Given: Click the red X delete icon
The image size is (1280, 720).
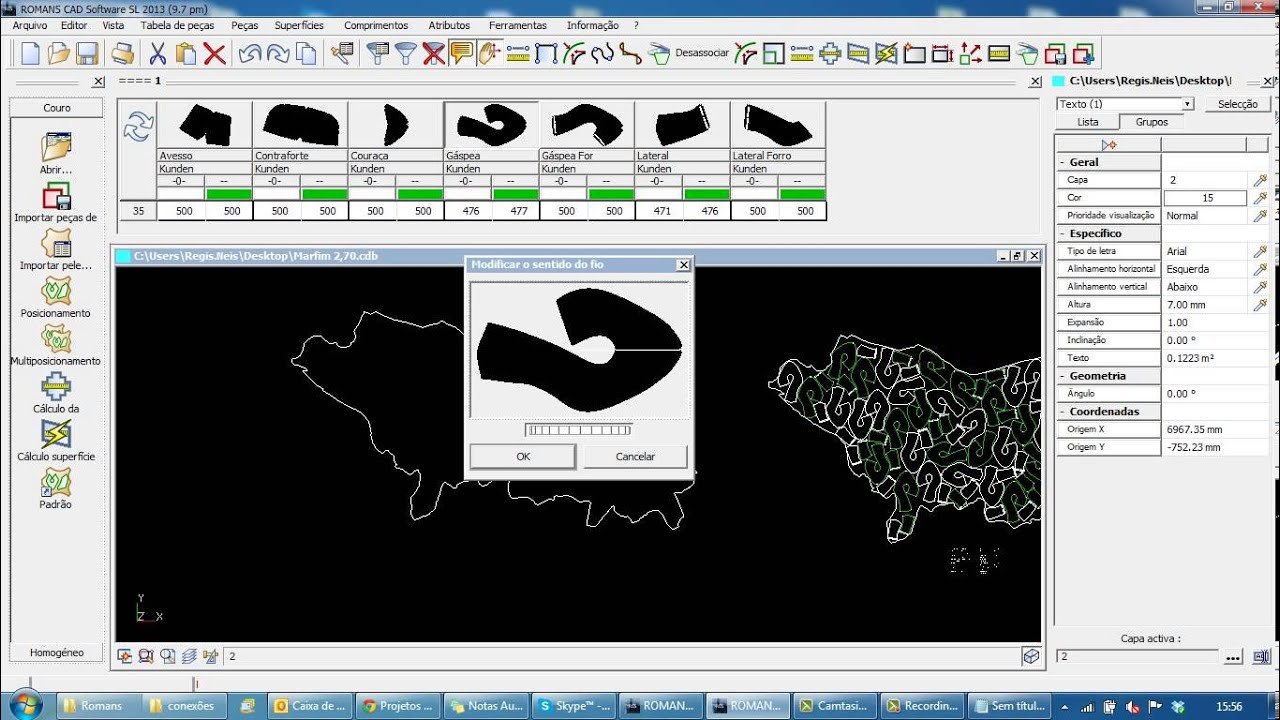Looking at the screenshot, I should coord(214,54).
